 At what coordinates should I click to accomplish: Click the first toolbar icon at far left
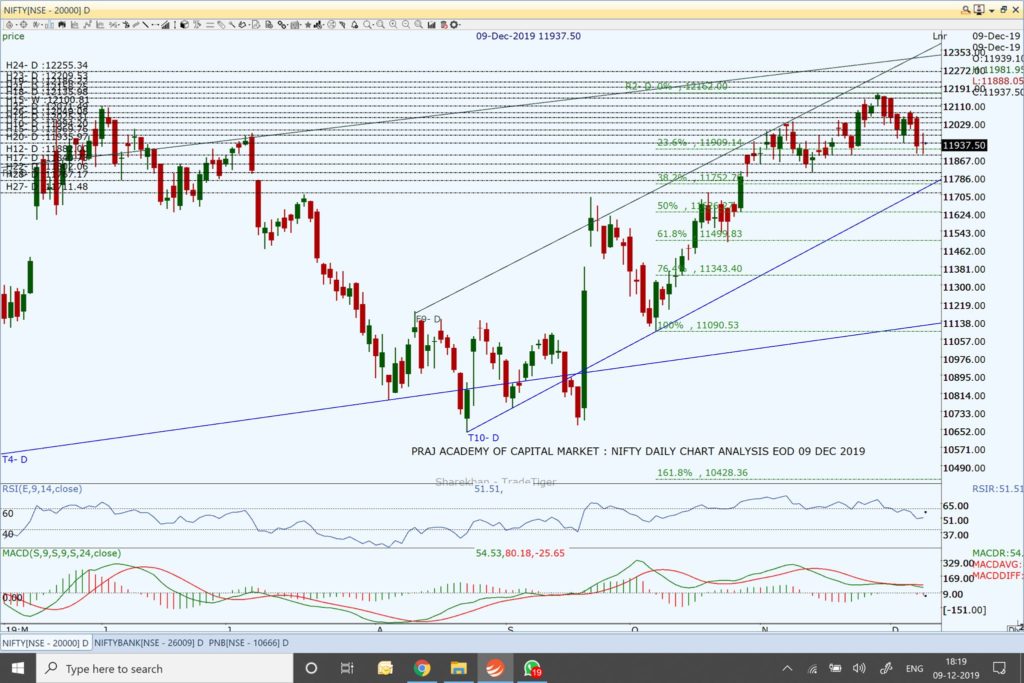tap(10, 25)
